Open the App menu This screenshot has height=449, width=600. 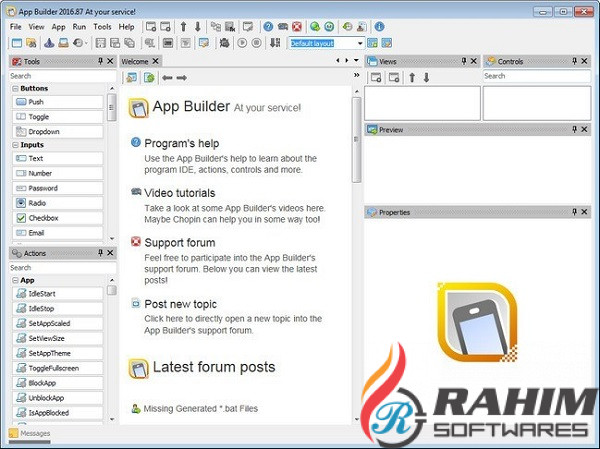[59, 27]
